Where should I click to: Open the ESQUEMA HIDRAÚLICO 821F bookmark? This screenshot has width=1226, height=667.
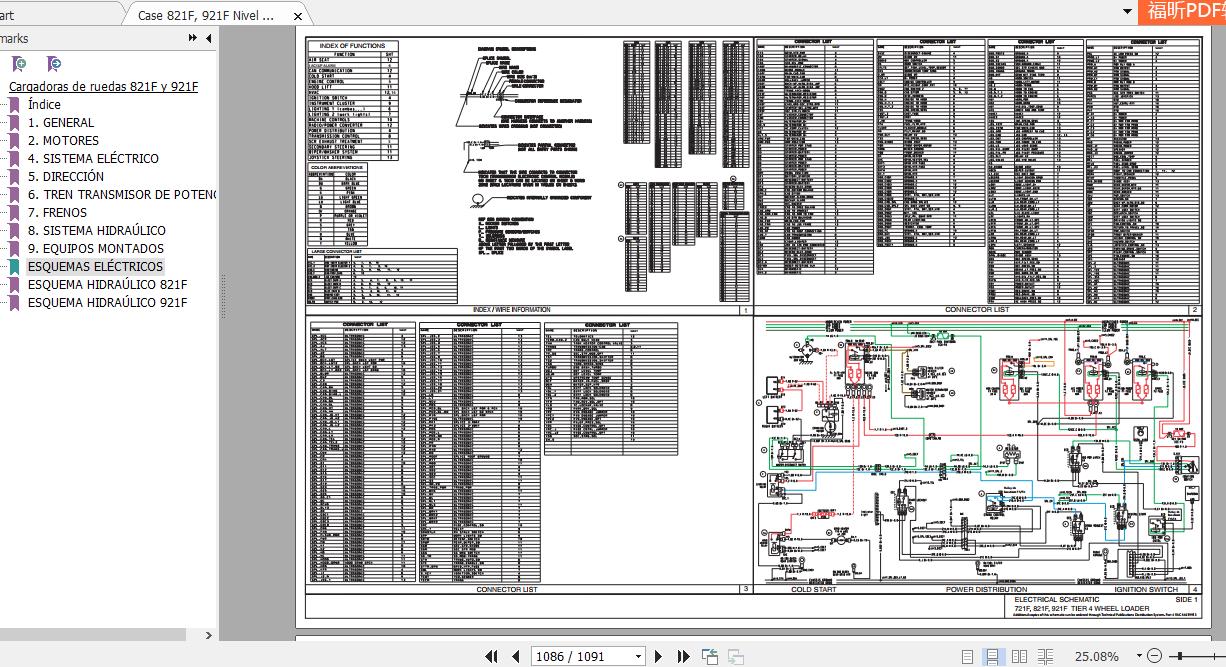click(x=107, y=285)
